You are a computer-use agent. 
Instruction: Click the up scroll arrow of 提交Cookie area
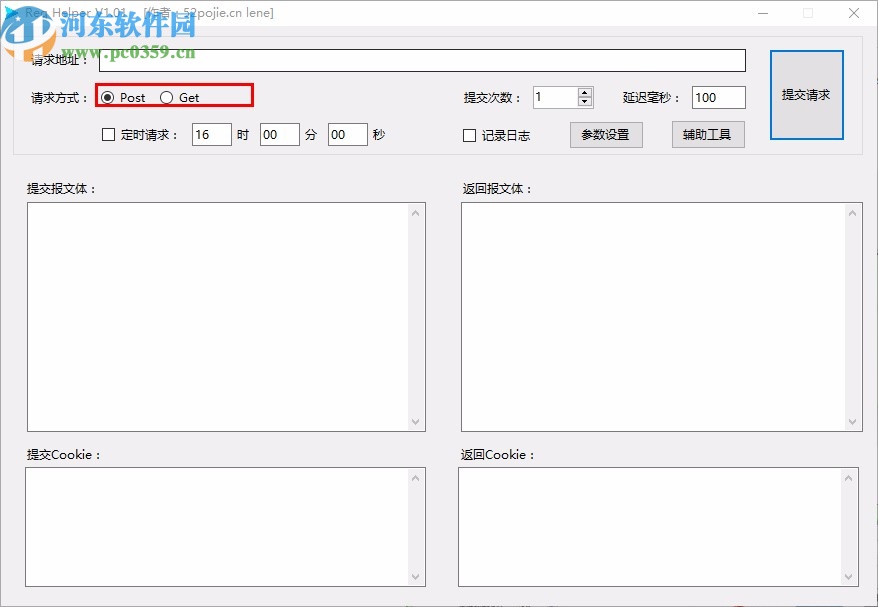(417, 477)
